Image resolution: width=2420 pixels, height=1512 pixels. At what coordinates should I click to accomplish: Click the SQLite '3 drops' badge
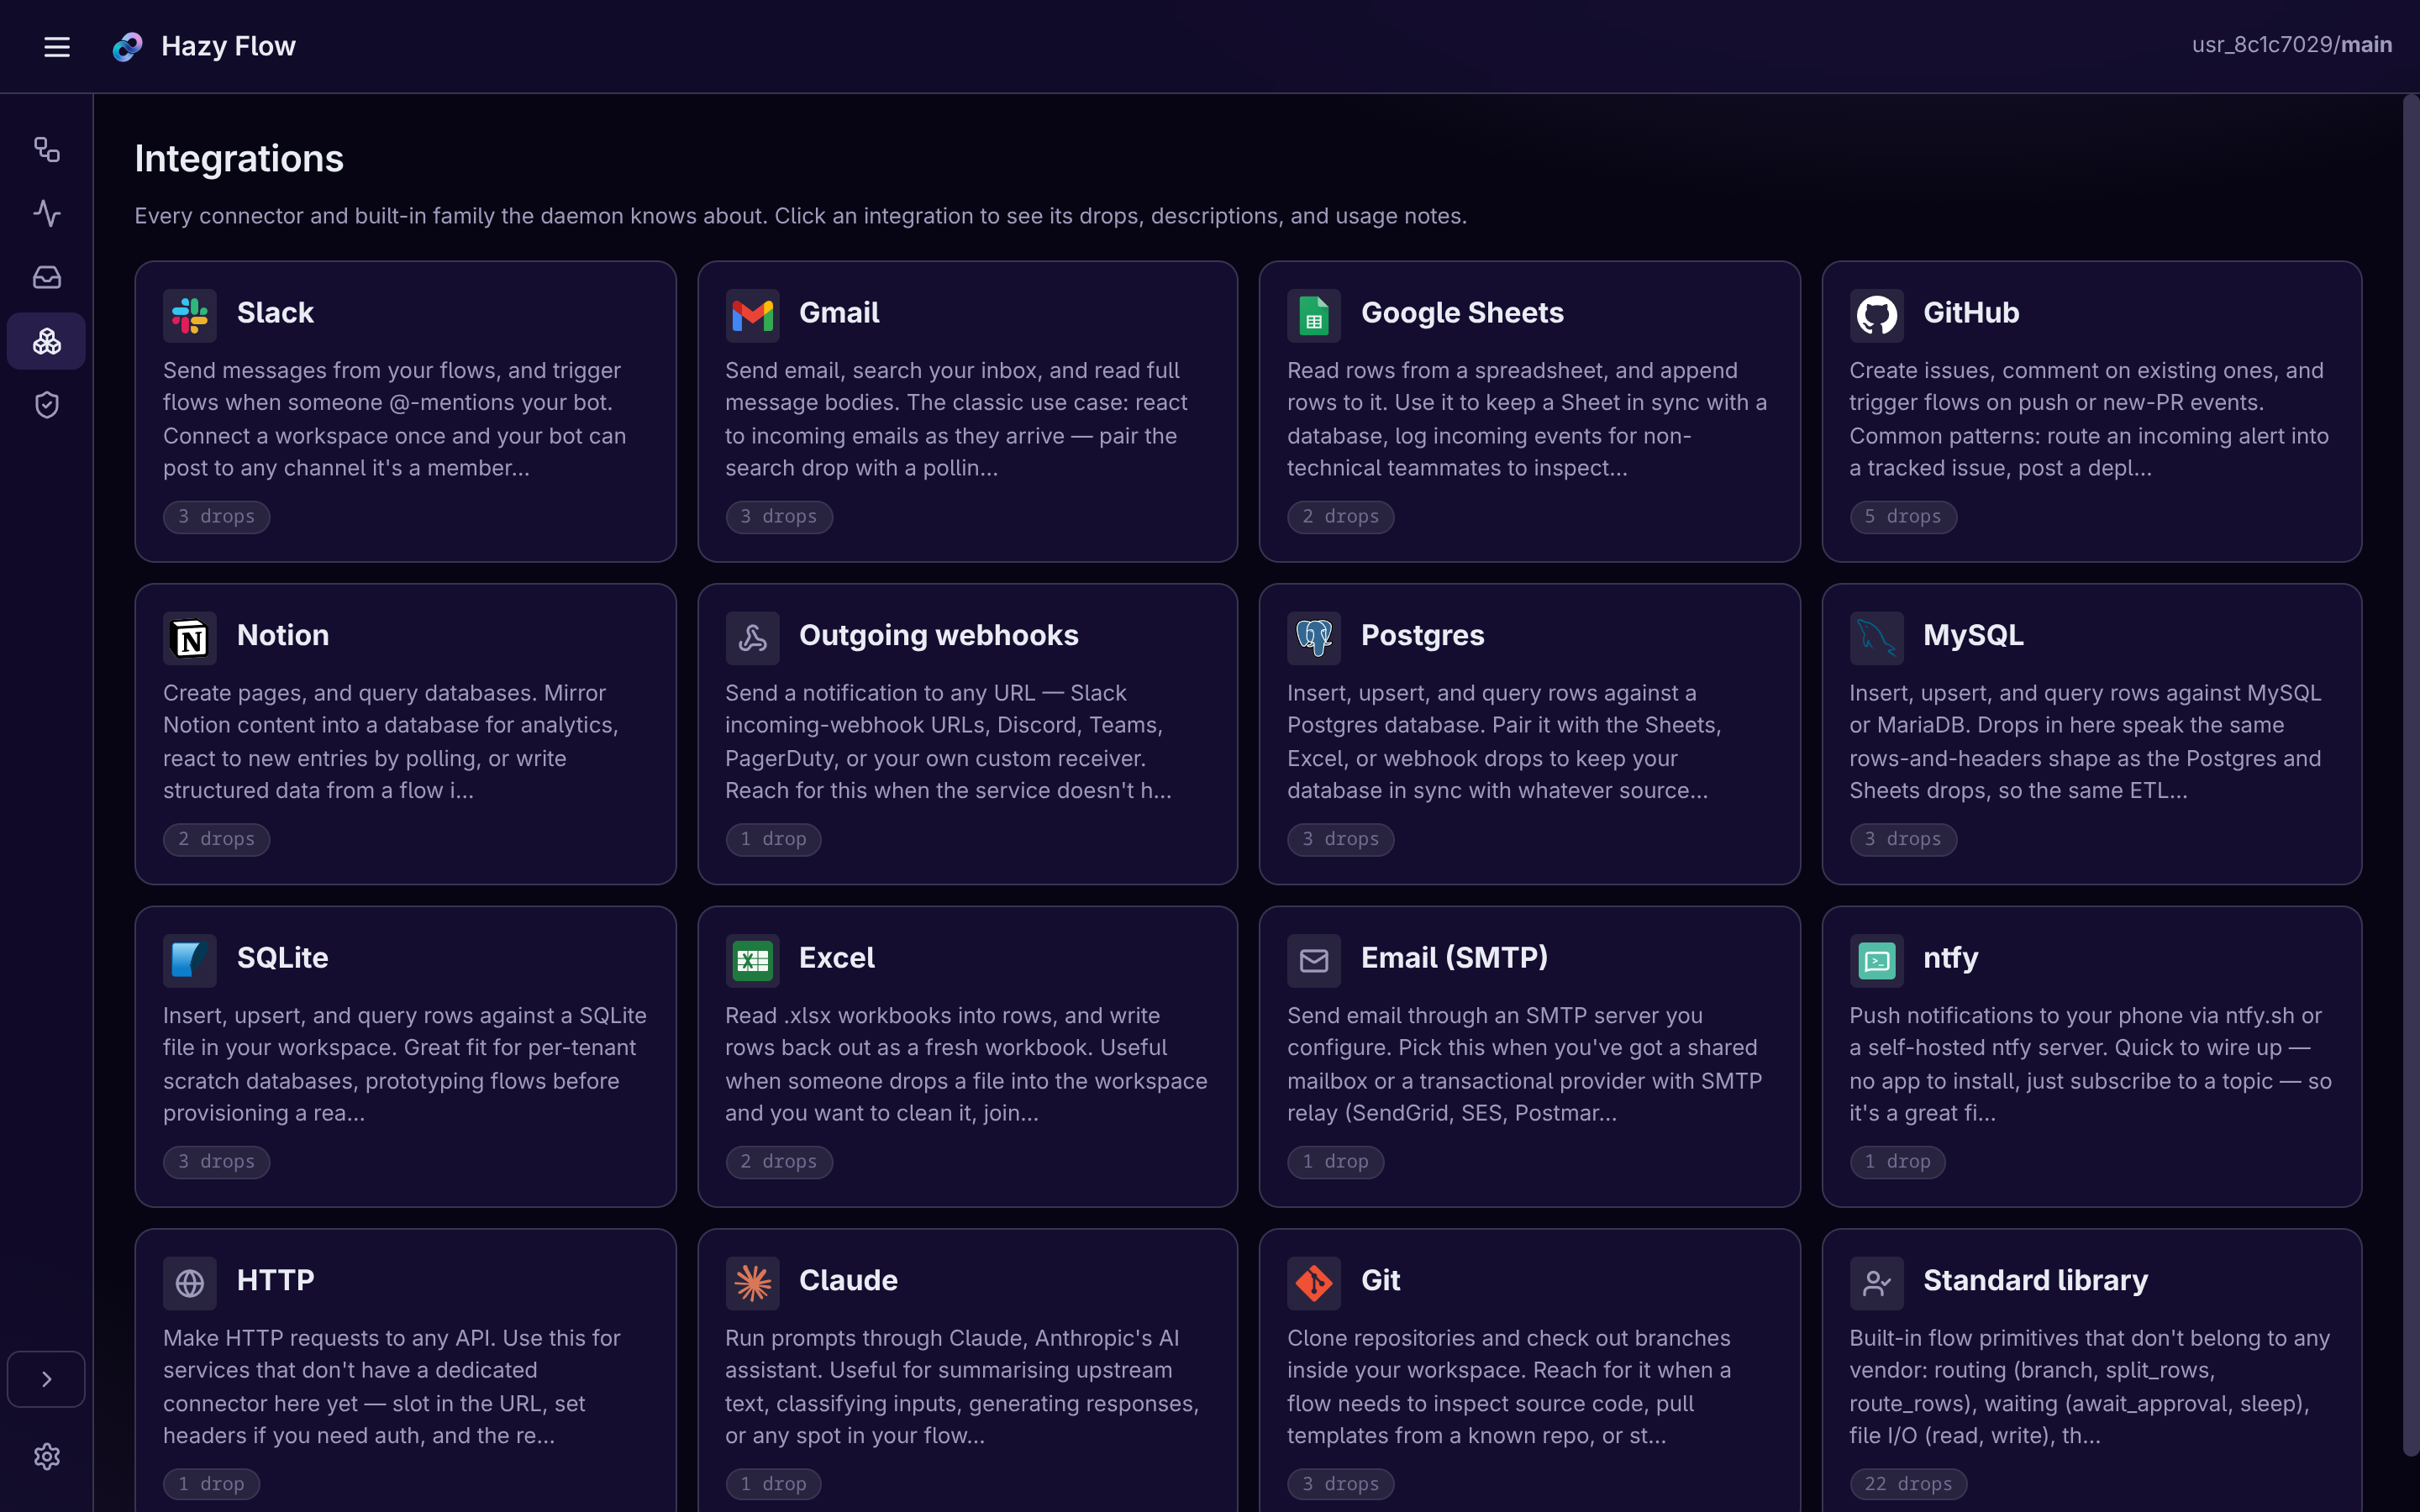click(x=217, y=1162)
